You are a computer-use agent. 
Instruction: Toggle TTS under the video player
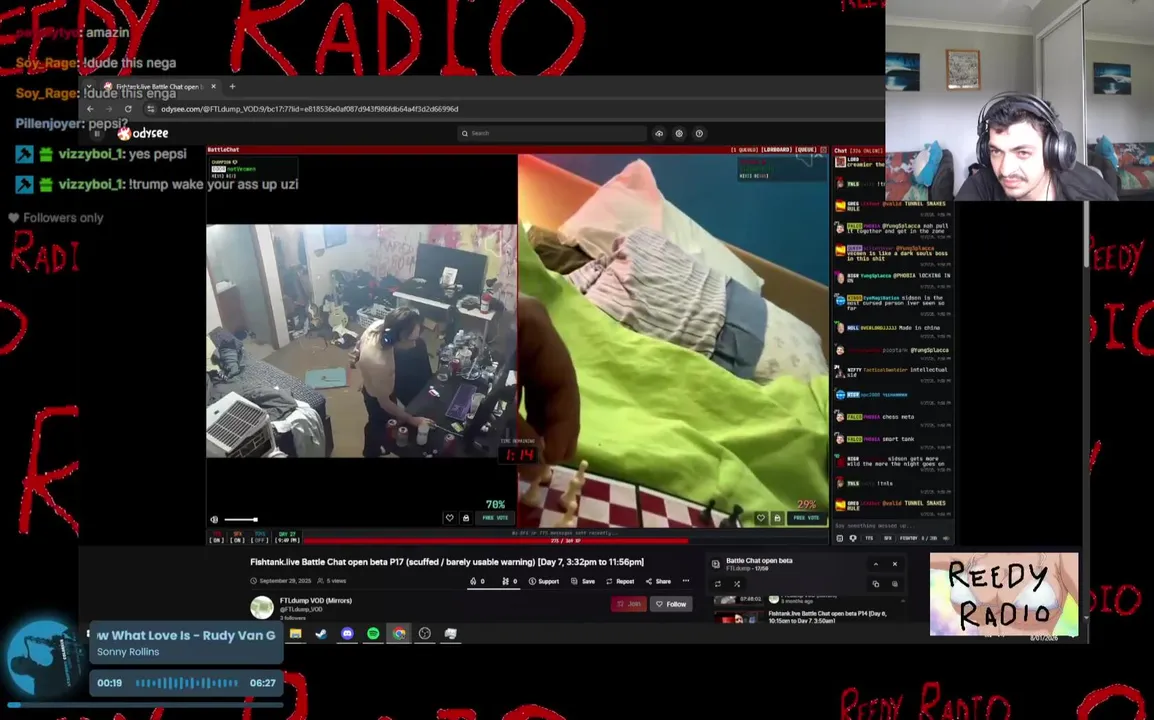tap(216, 537)
